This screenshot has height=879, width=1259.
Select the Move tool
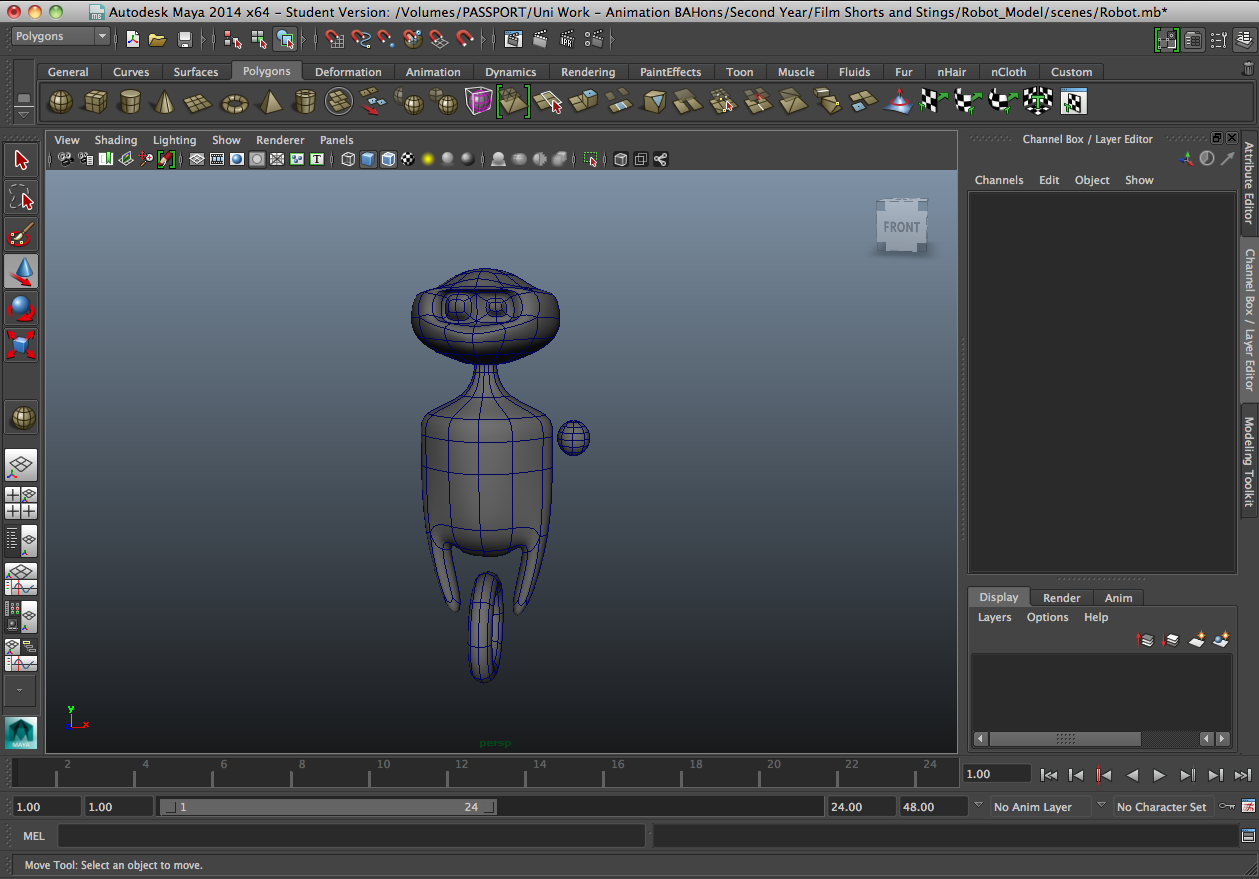(x=20, y=270)
